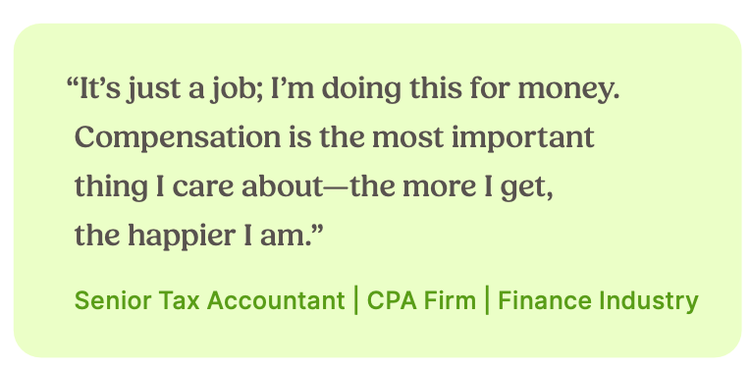Image resolution: width=750 pixels, height=369 pixels.
Task: Click the word Compensation in quote
Action: [178, 138]
